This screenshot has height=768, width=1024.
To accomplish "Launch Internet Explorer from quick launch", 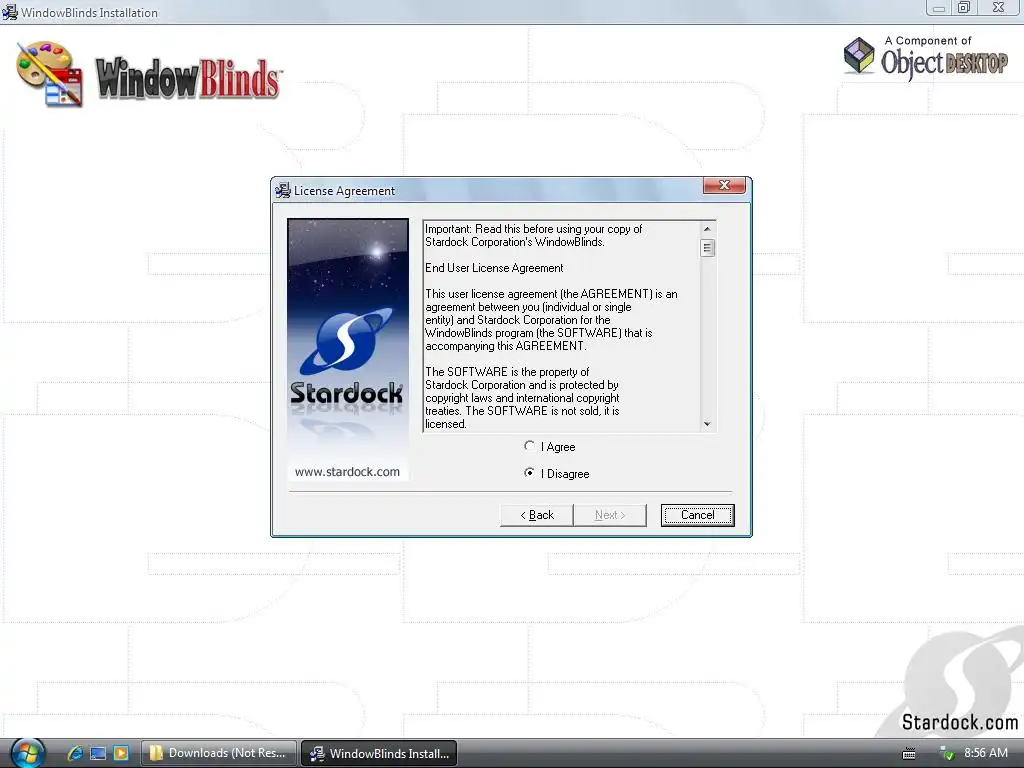I will click(75, 753).
